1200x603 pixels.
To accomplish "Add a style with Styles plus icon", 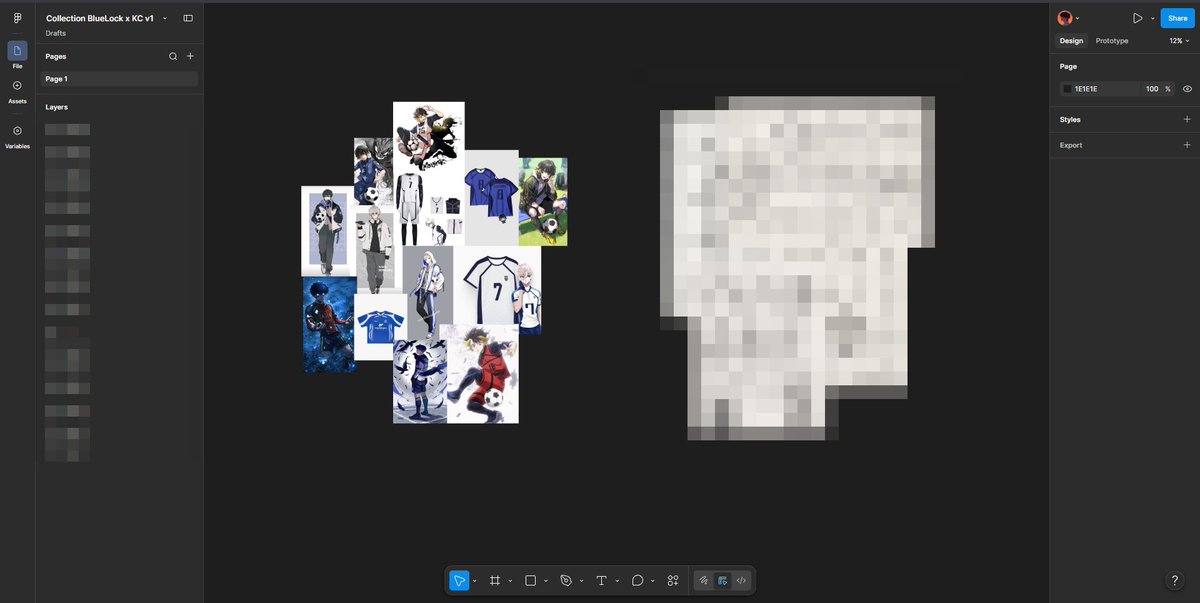I will [x=1187, y=119].
